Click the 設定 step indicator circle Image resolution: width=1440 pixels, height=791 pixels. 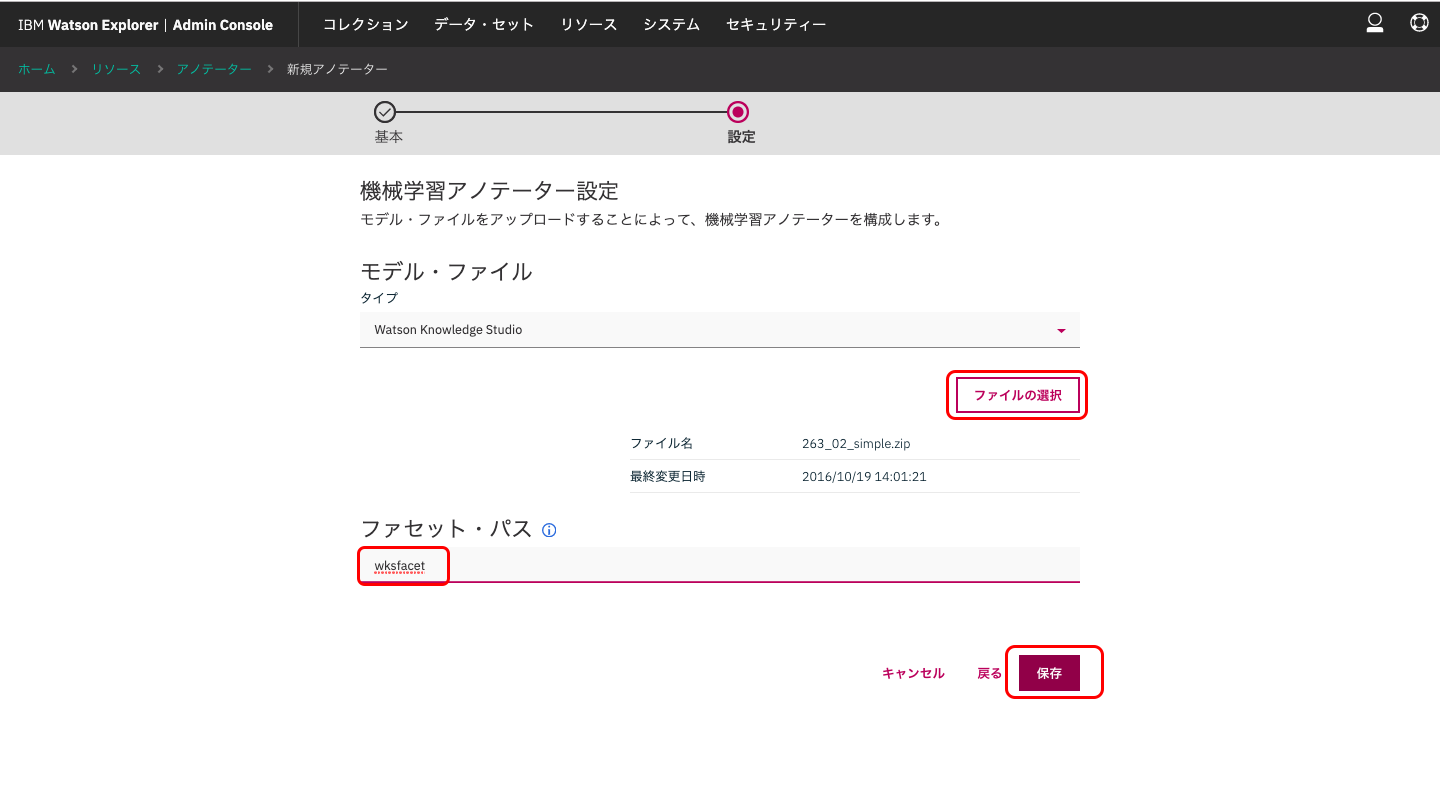(x=738, y=112)
